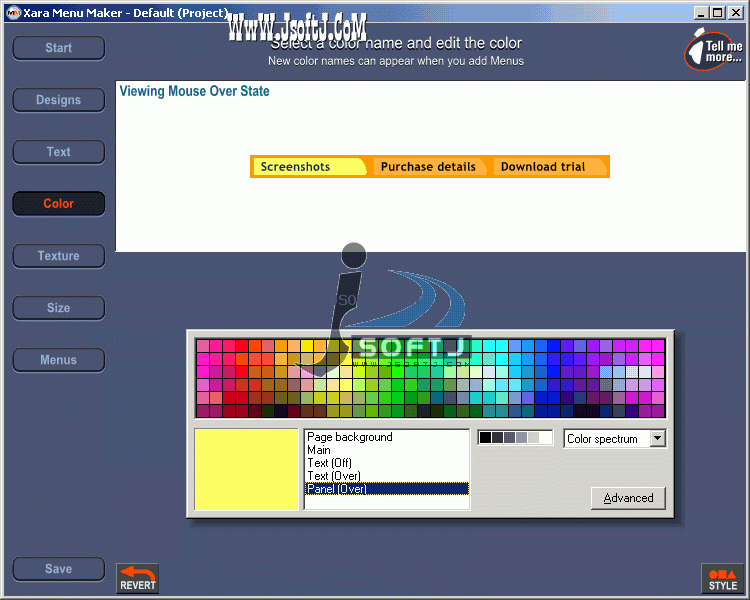Open the STYLE shapes icon

(723, 578)
